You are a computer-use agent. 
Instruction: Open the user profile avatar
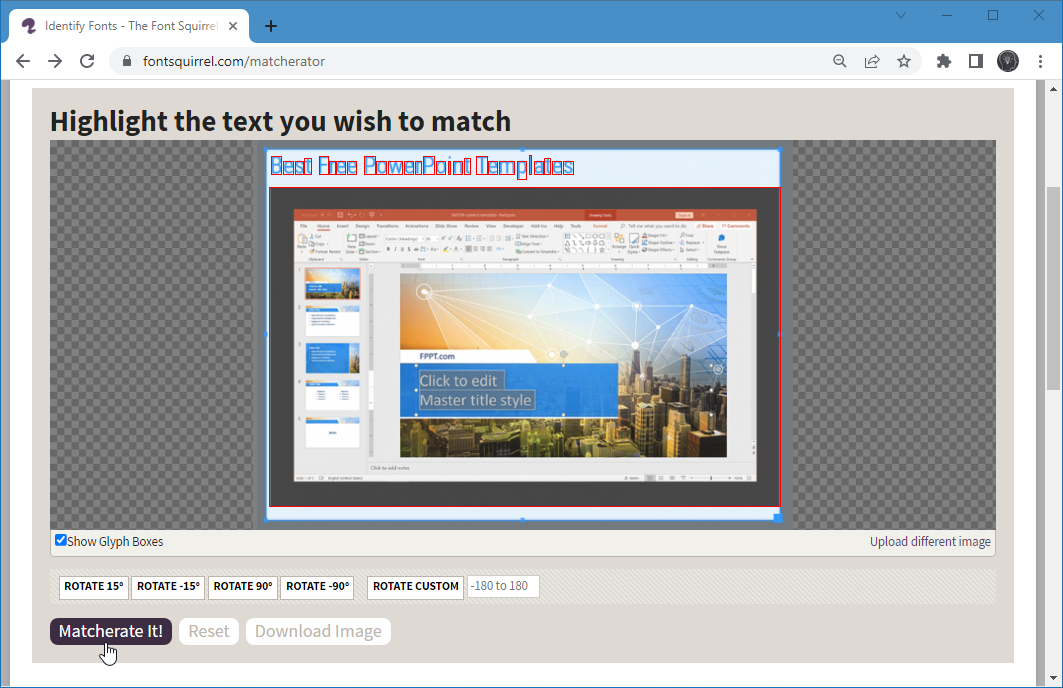(1008, 61)
